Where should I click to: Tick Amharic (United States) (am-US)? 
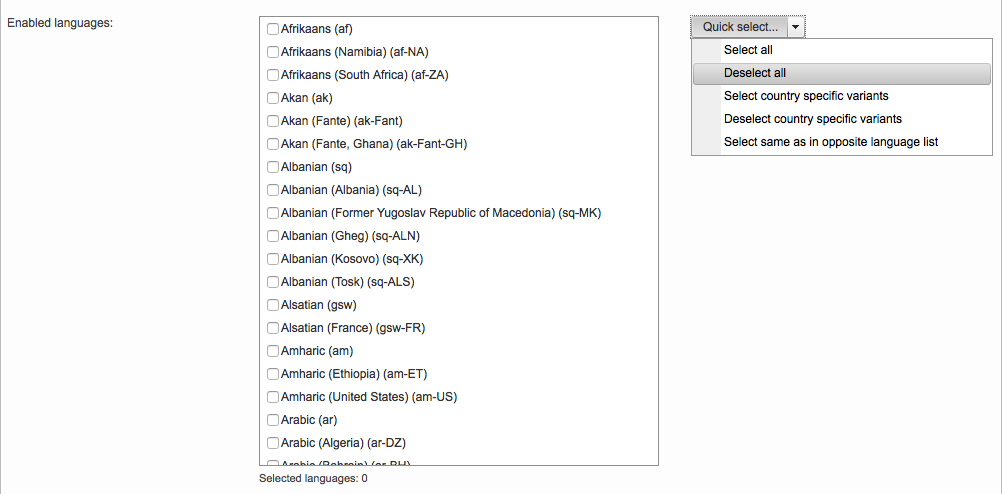(x=273, y=397)
